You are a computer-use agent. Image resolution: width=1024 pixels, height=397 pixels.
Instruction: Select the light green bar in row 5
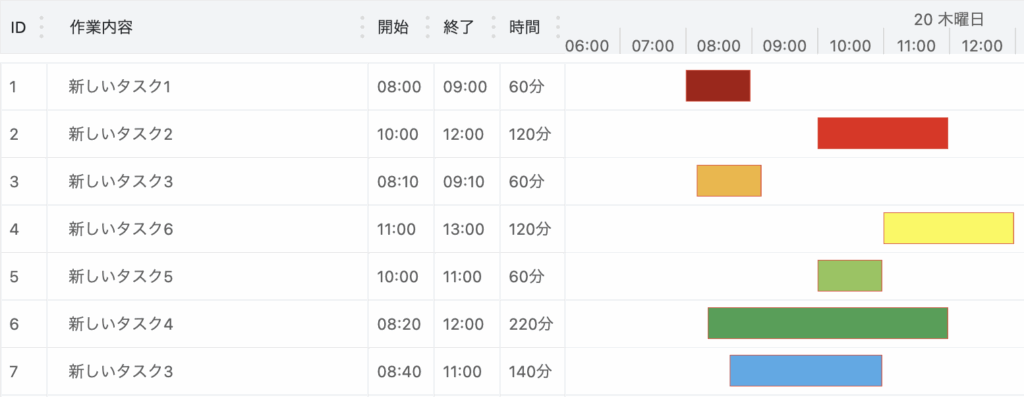click(x=850, y=276)
